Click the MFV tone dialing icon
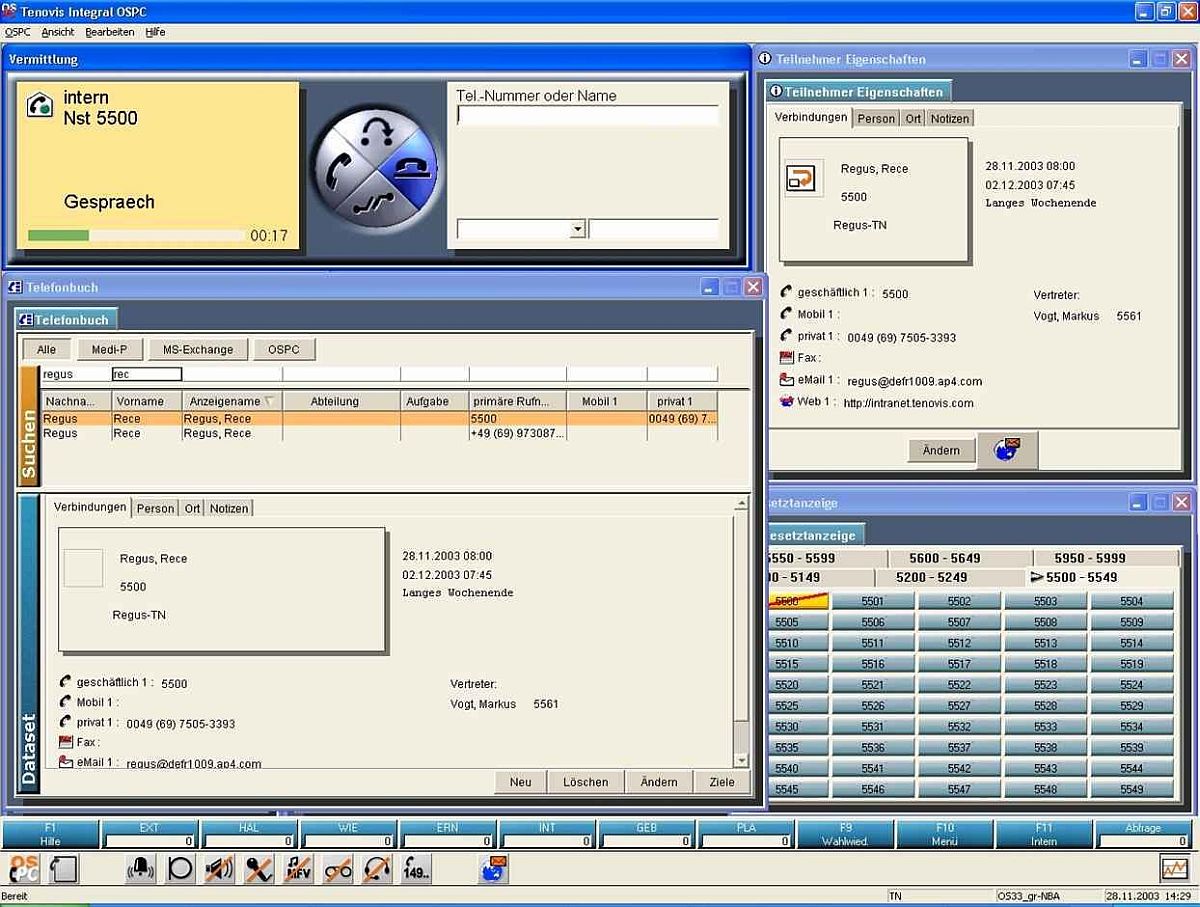 tap(298, 869)
